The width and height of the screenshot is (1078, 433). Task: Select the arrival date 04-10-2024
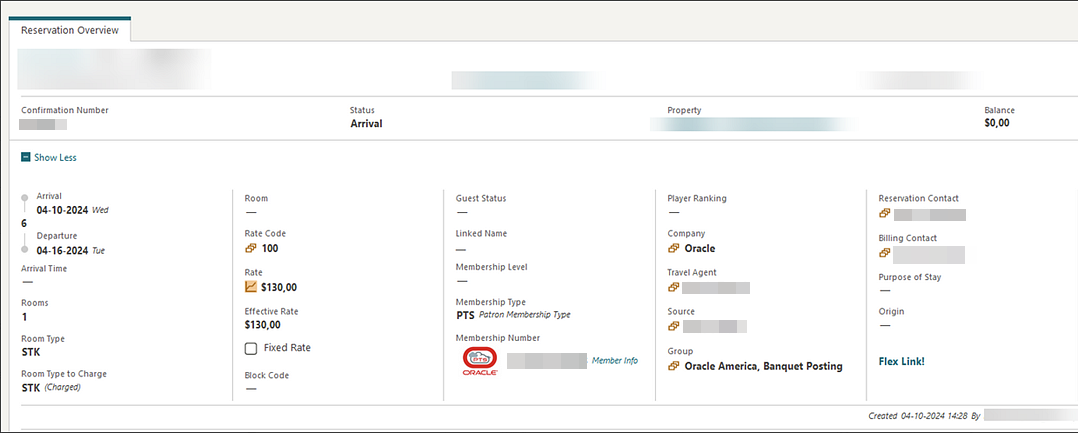coord(63,210)
